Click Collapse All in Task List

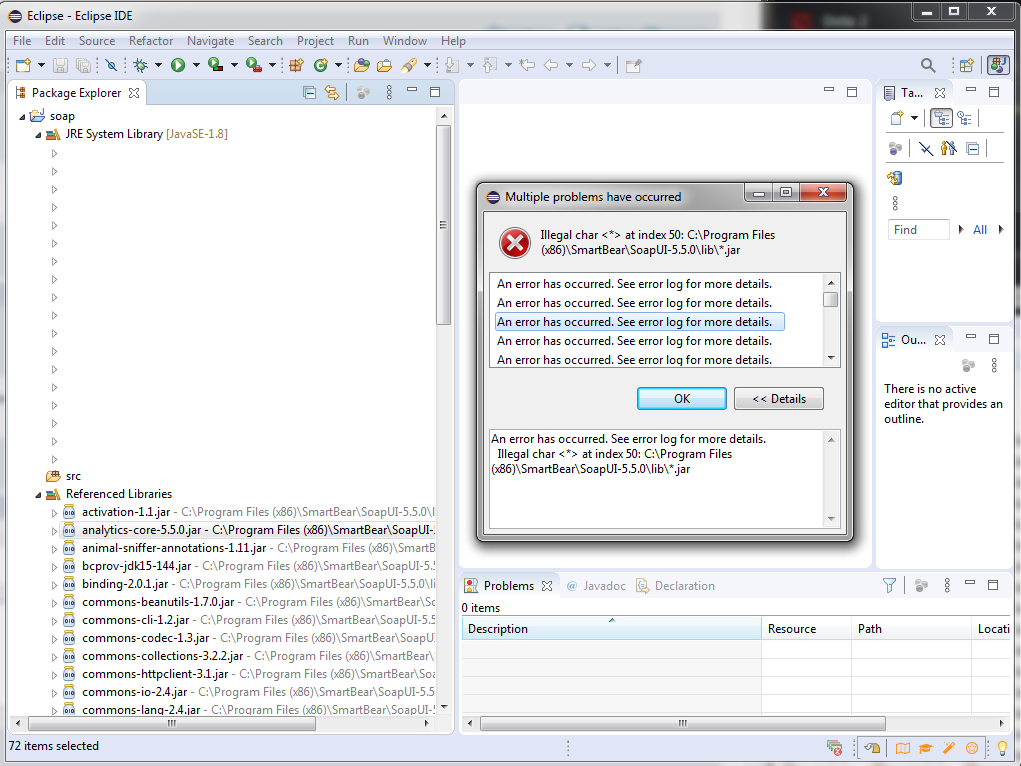point(972,149)
